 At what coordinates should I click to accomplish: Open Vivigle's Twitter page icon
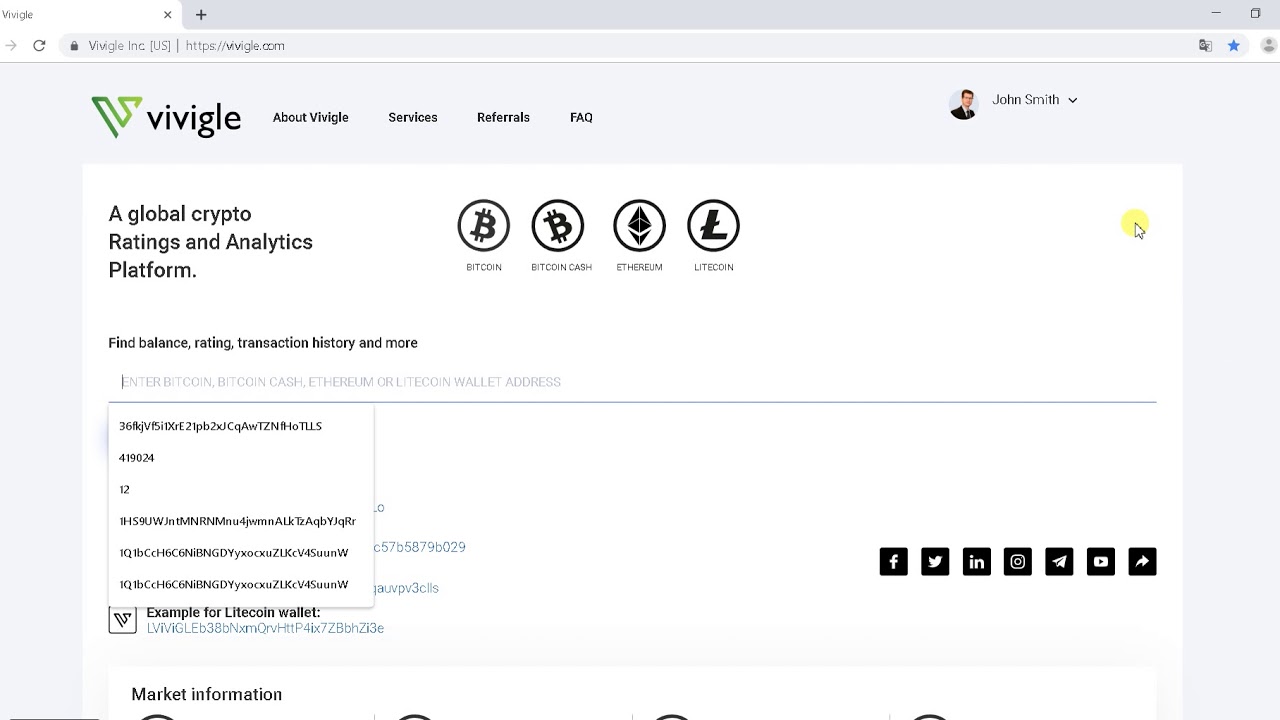click(935, 562)
